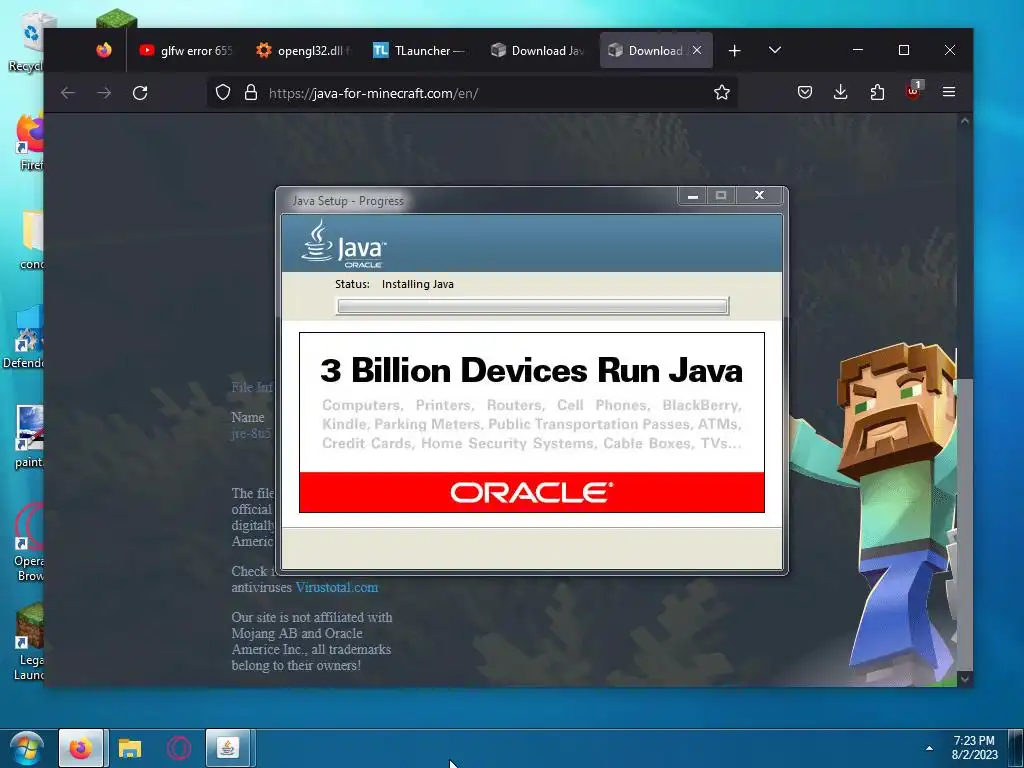Select the paint desktop shortcut
The image size is (1024, 768).
coord(29,436)
